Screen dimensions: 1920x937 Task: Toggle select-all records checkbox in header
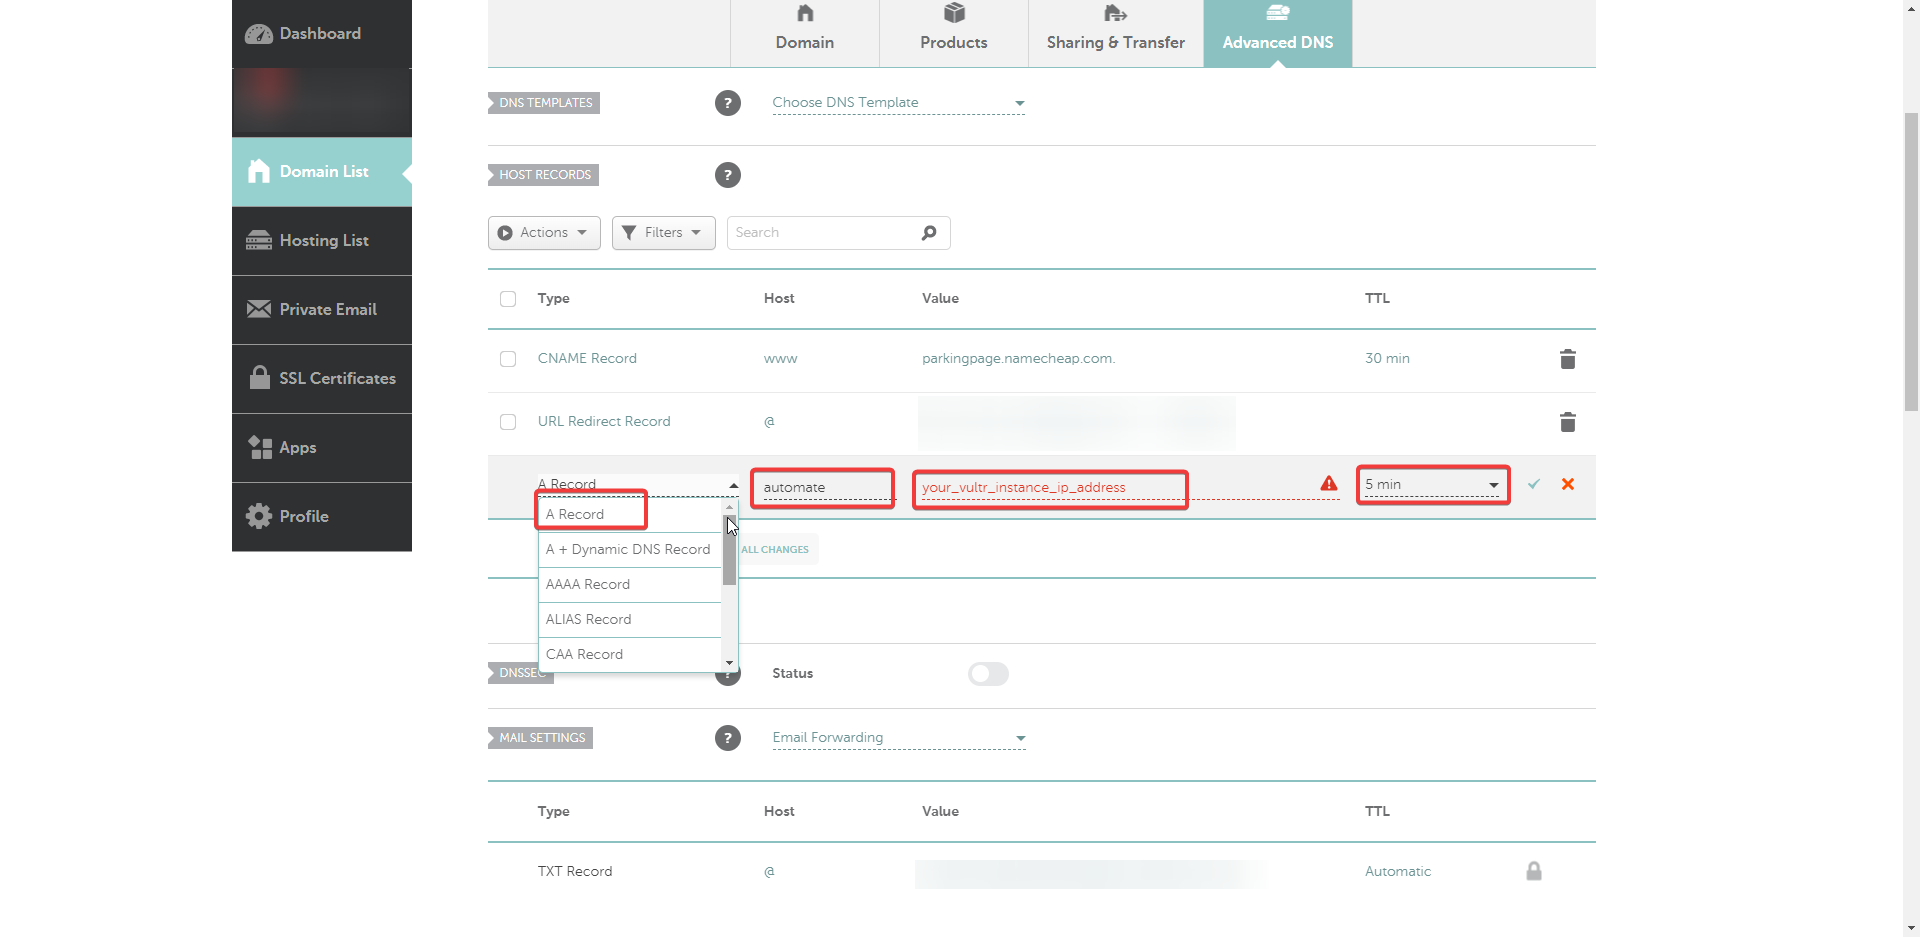(x=508, y=299)
